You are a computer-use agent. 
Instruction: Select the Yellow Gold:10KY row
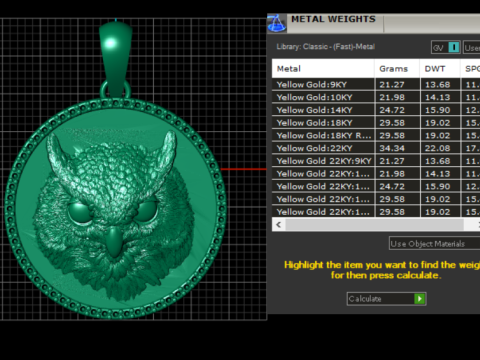pyautogui.click(x=376, y=97)
